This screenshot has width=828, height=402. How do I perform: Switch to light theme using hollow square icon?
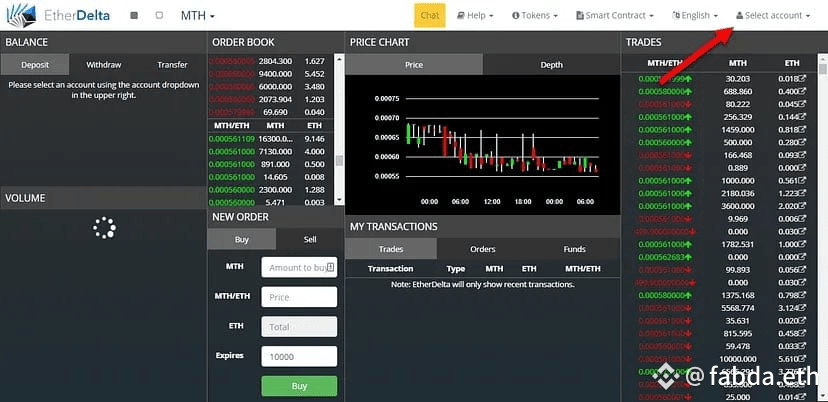click(x=159, y=16)
